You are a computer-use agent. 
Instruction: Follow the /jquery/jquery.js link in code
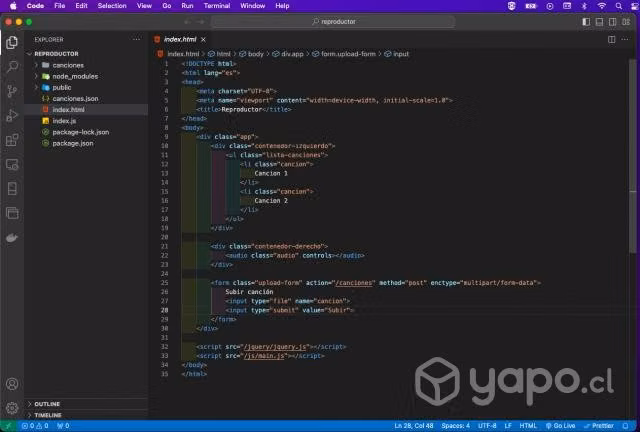coord(275,347)
